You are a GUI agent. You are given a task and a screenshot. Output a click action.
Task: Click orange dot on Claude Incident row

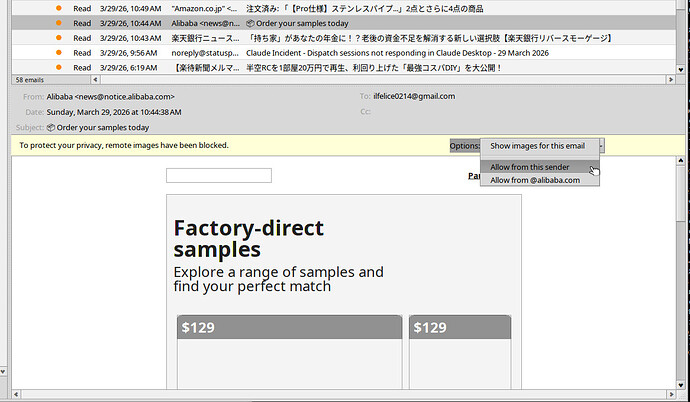59,53
